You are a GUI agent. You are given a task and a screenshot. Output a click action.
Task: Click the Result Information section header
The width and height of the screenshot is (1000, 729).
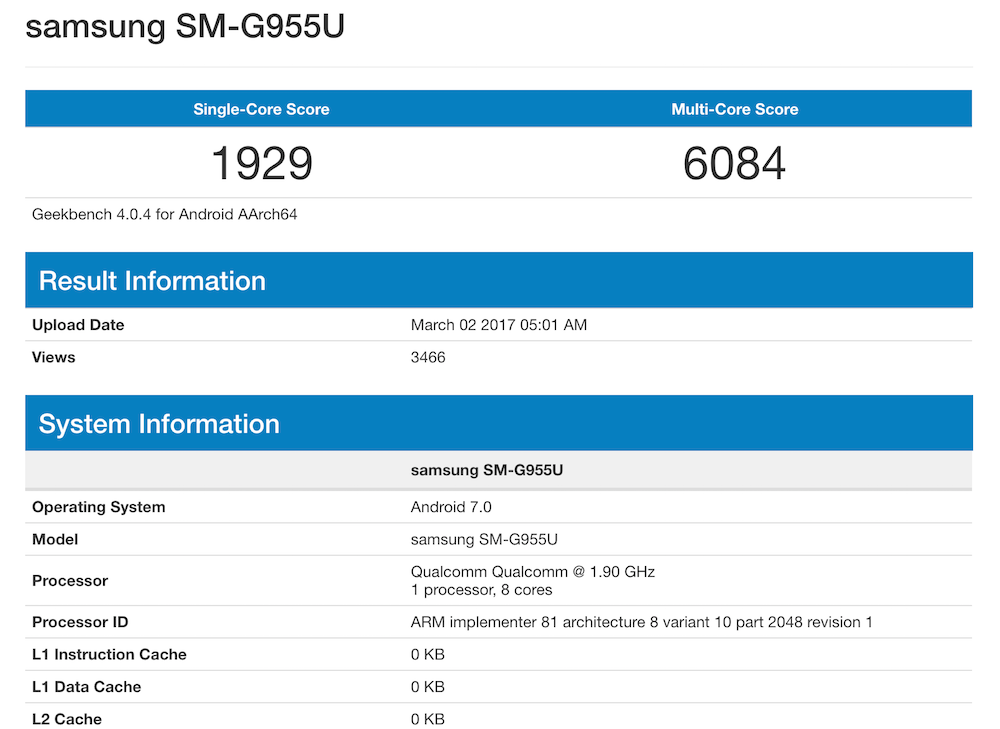(x=152, y=280)
